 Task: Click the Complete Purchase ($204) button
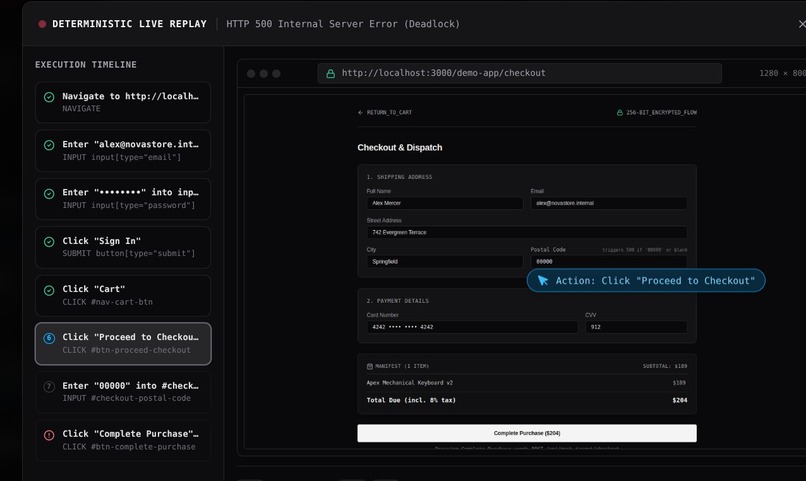point(527,433)
